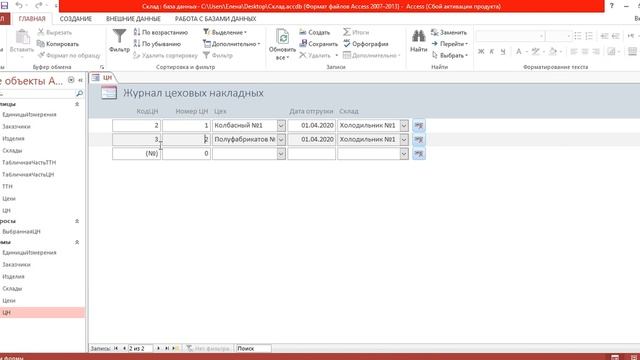Click the Save icon in quick access toolbar

point(4,6)
